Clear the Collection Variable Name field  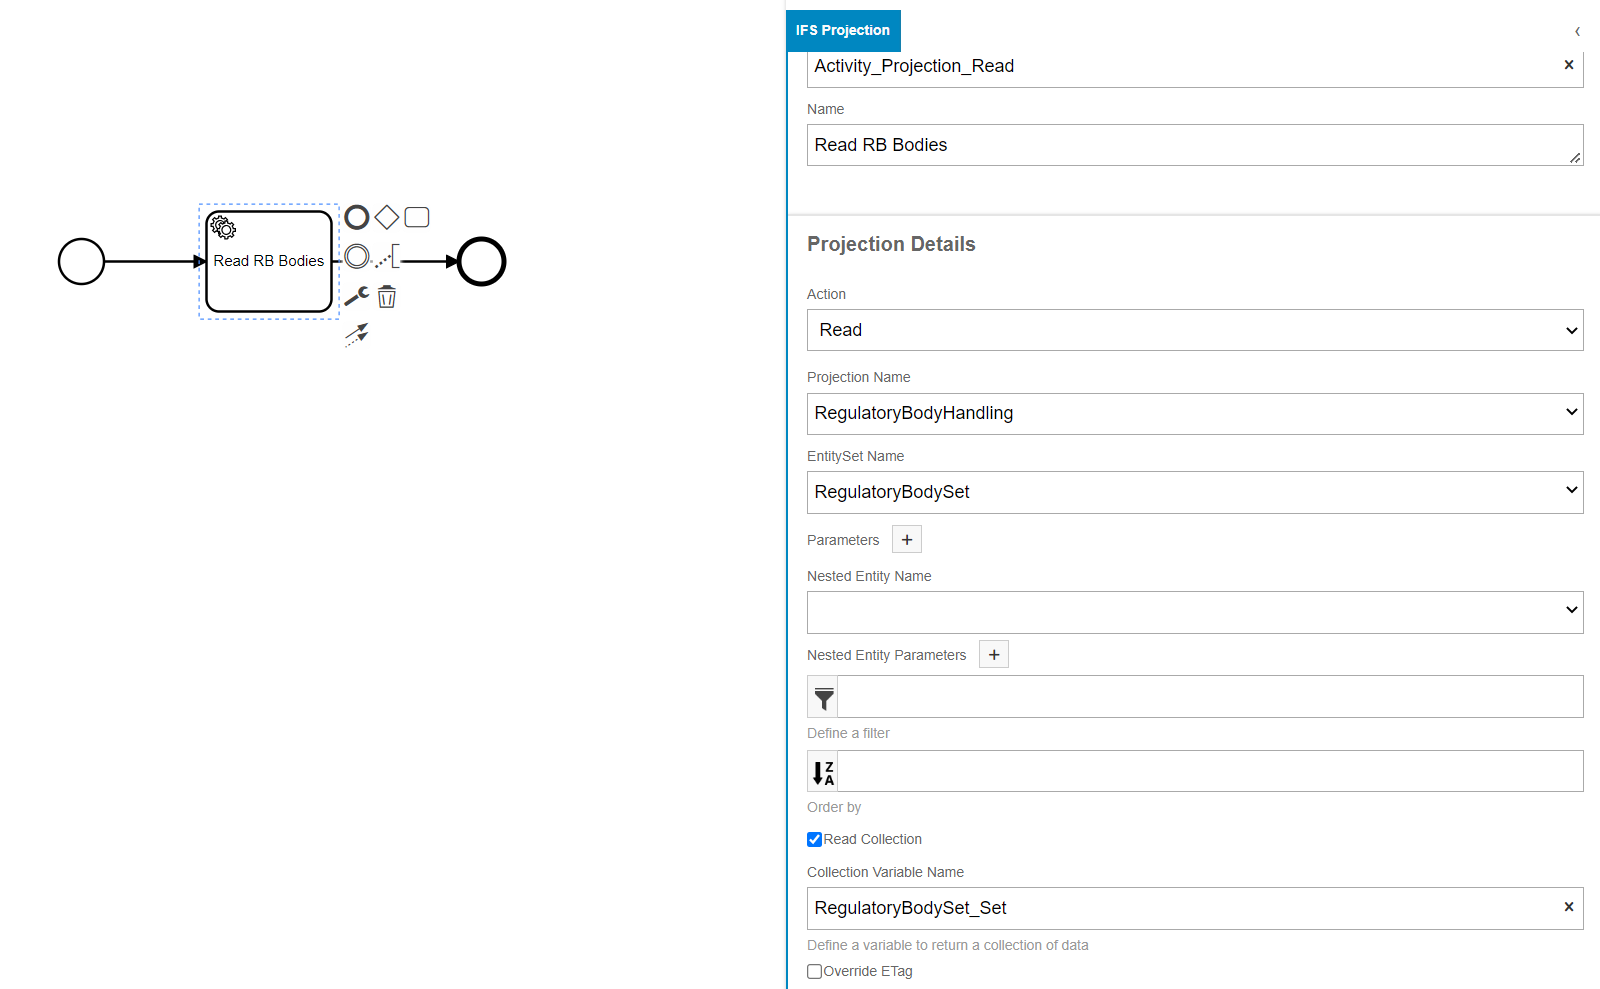1568,907
